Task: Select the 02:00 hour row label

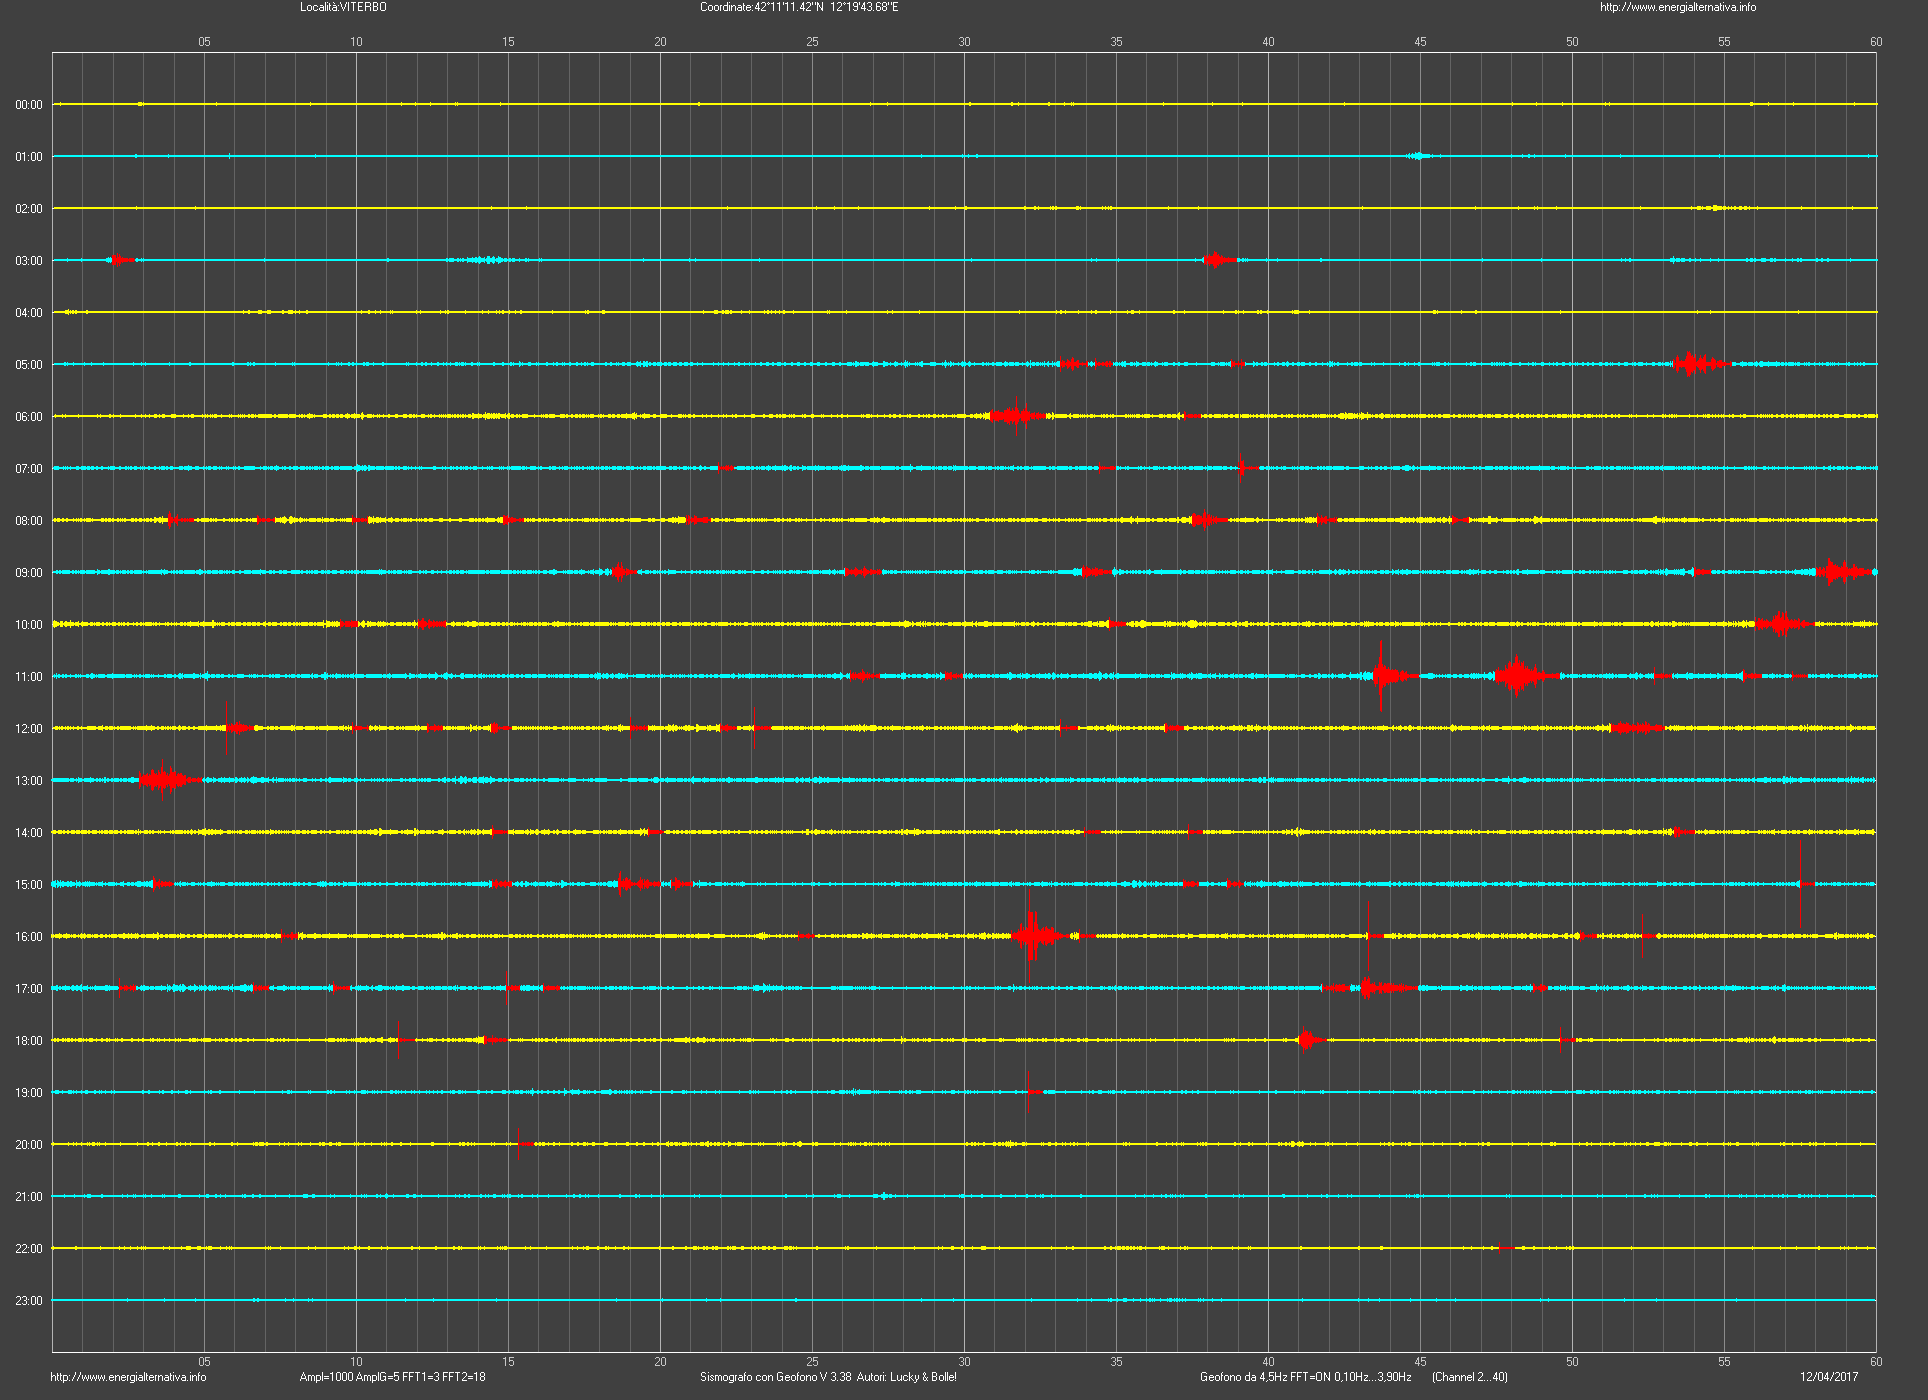Action: pos(29,209)
